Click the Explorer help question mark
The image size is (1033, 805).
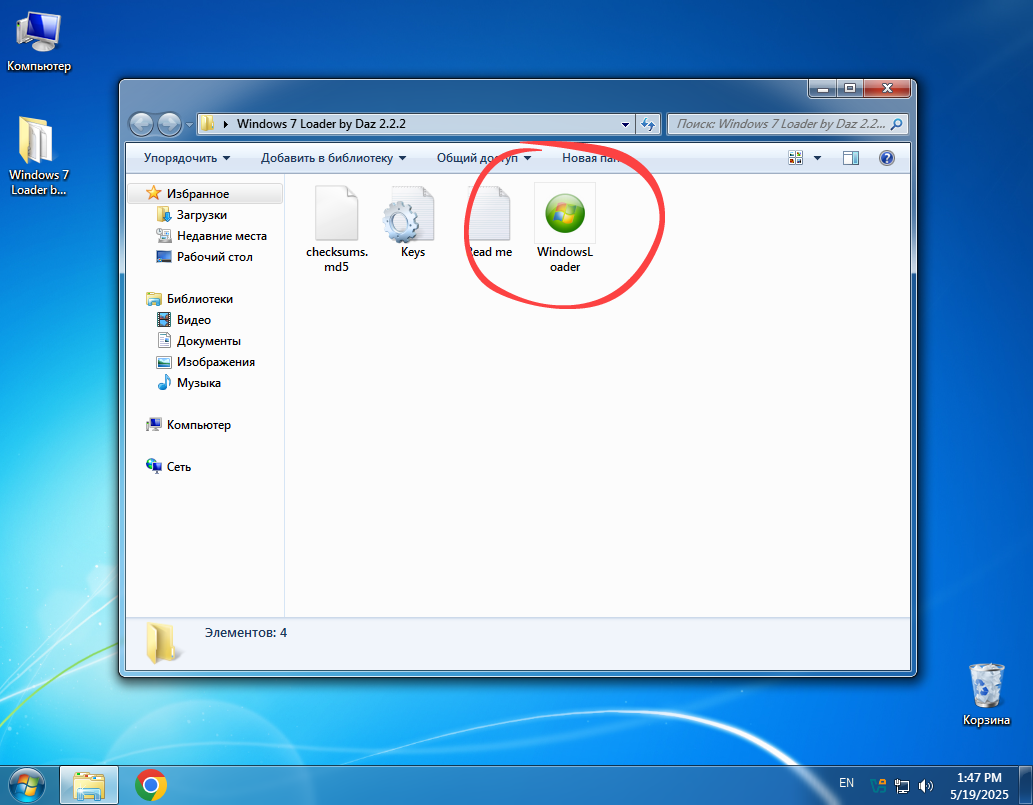886,157
